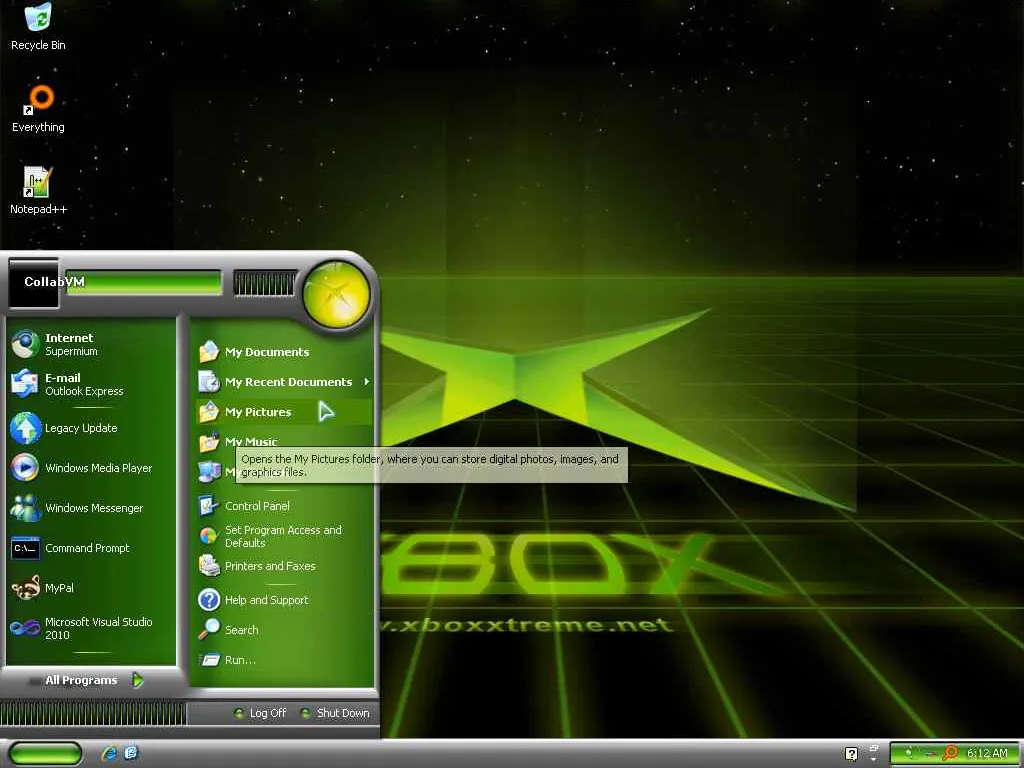1024x768 pixels.
Task: Open E-mail Outlook Express entry
Action: tap(91, 384)
